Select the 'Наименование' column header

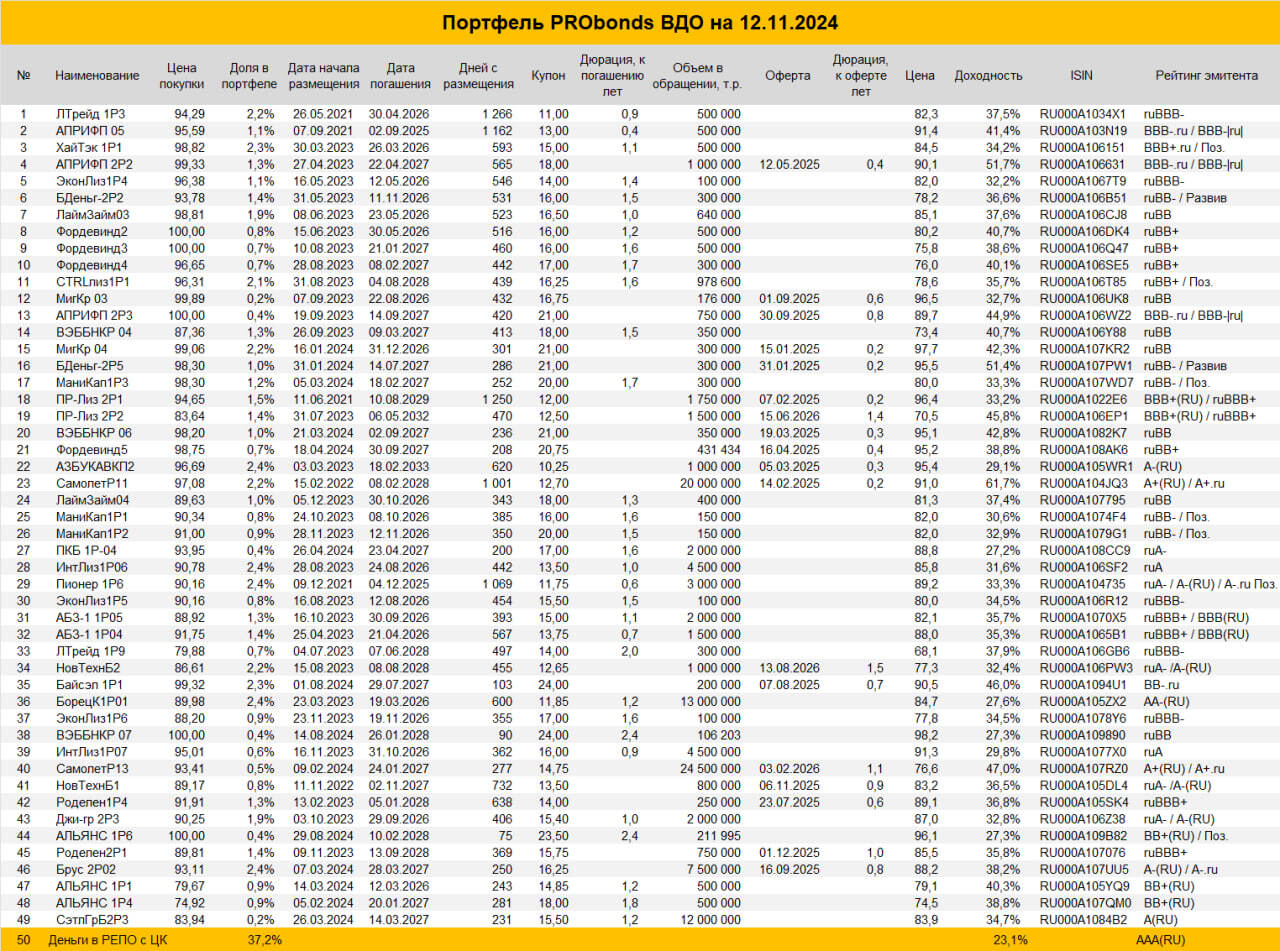(x=97, y=76)
